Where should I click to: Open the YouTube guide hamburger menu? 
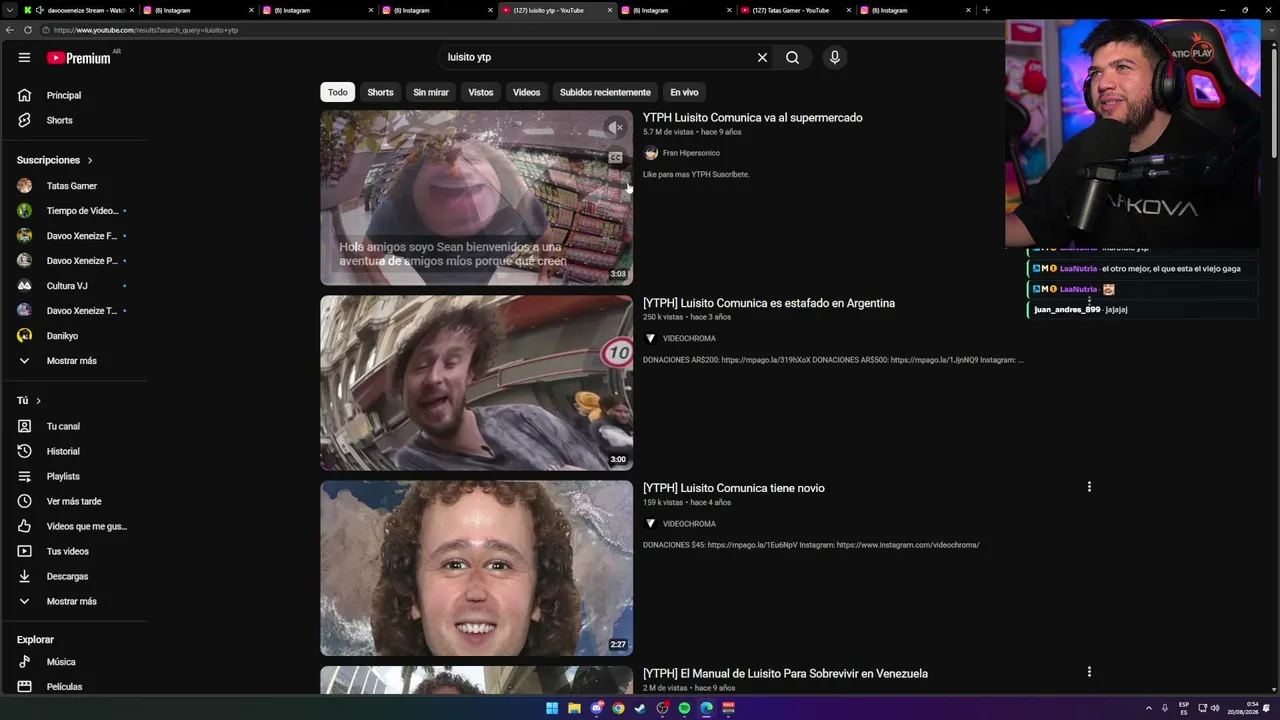click(24, 57)
